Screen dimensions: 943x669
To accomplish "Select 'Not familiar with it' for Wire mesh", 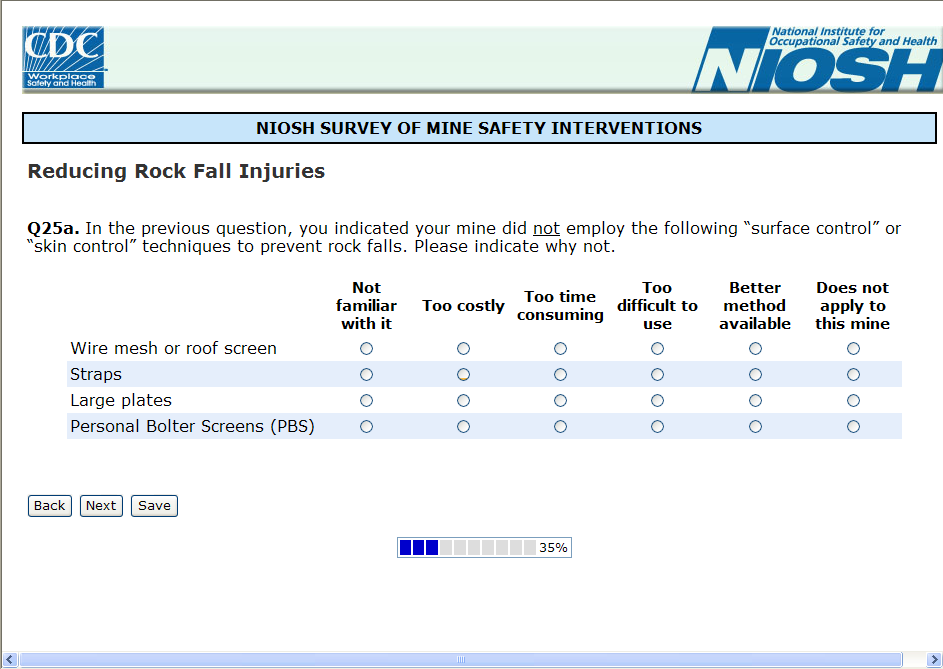I will 366,348.
